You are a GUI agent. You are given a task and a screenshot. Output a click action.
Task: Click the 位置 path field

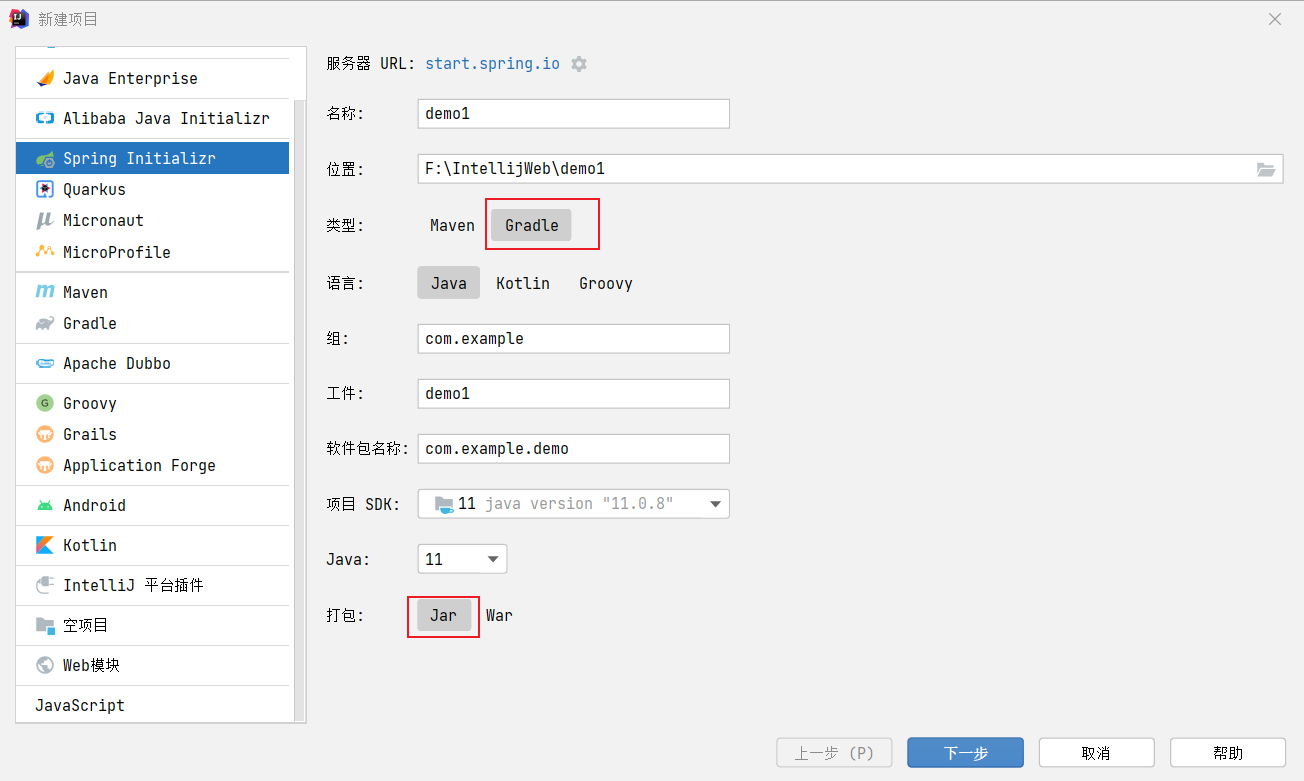pyautogui.click(x=850, y=169)
